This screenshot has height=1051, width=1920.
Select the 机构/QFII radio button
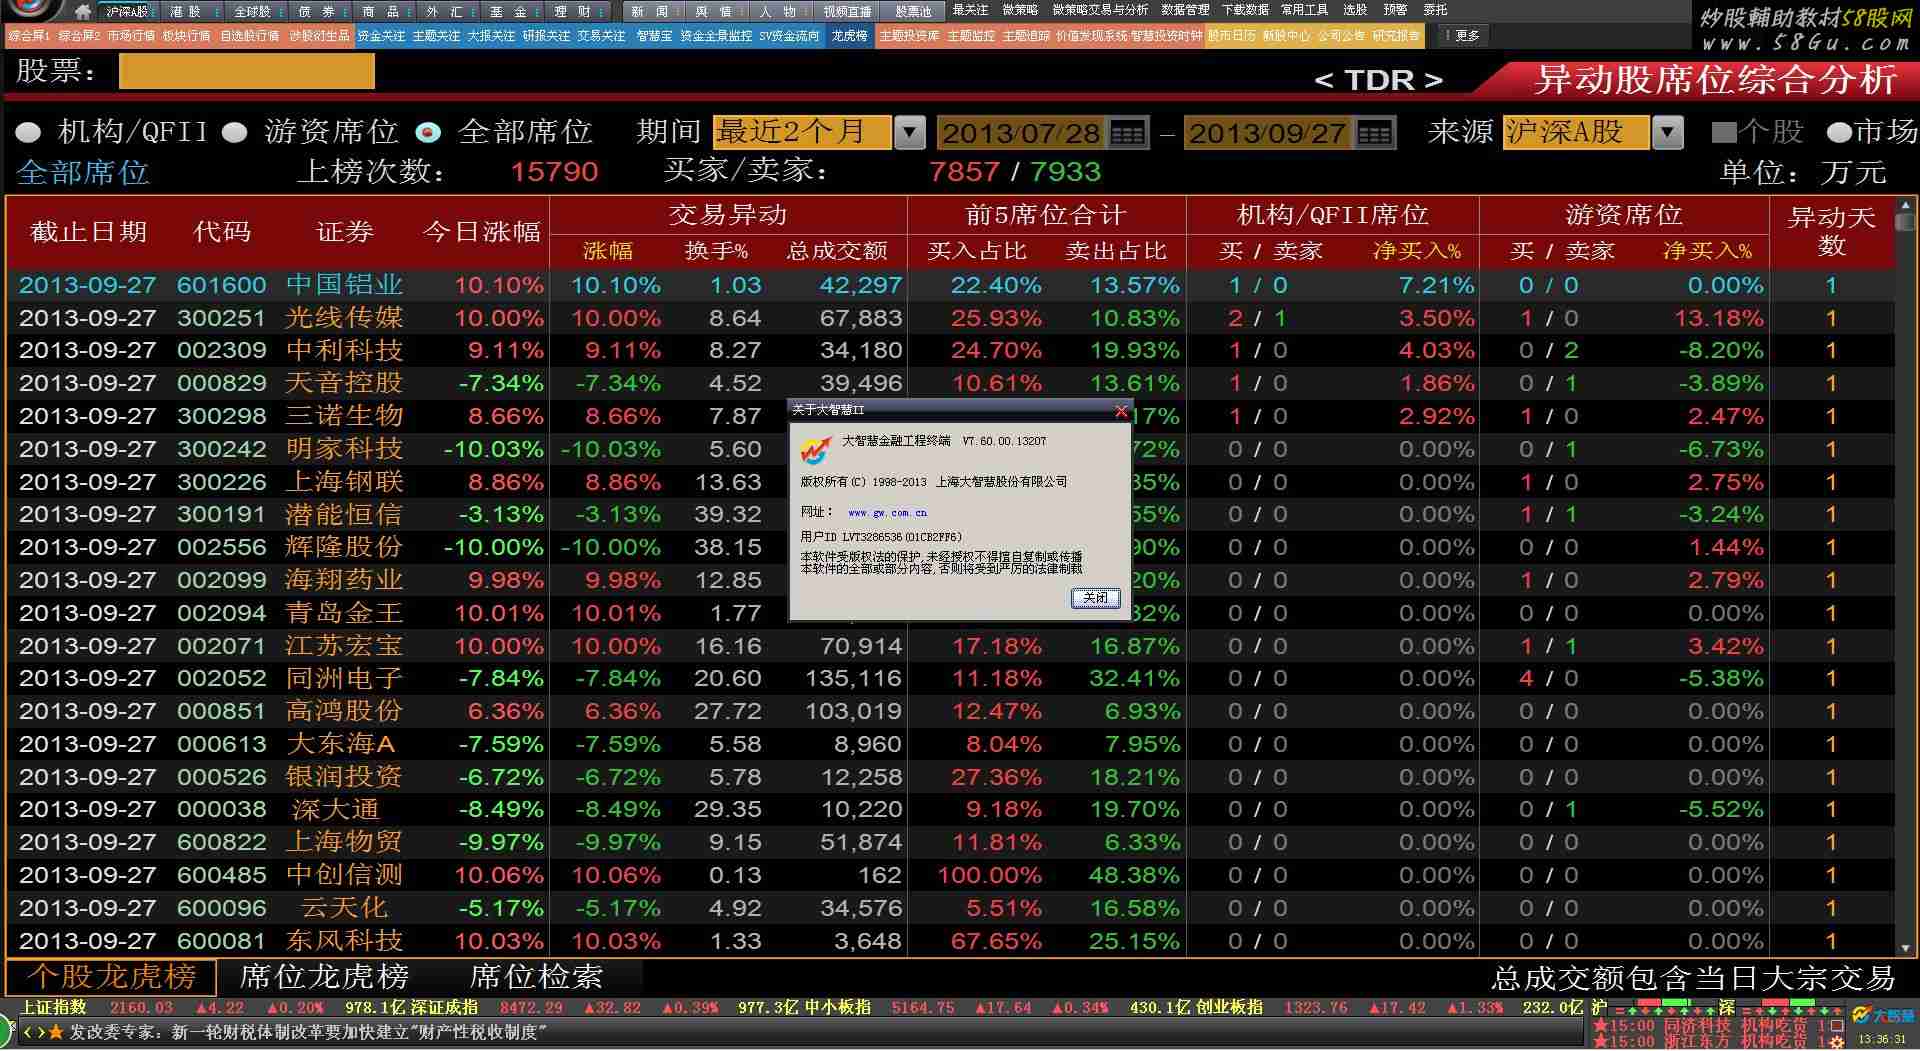(29, 132)
